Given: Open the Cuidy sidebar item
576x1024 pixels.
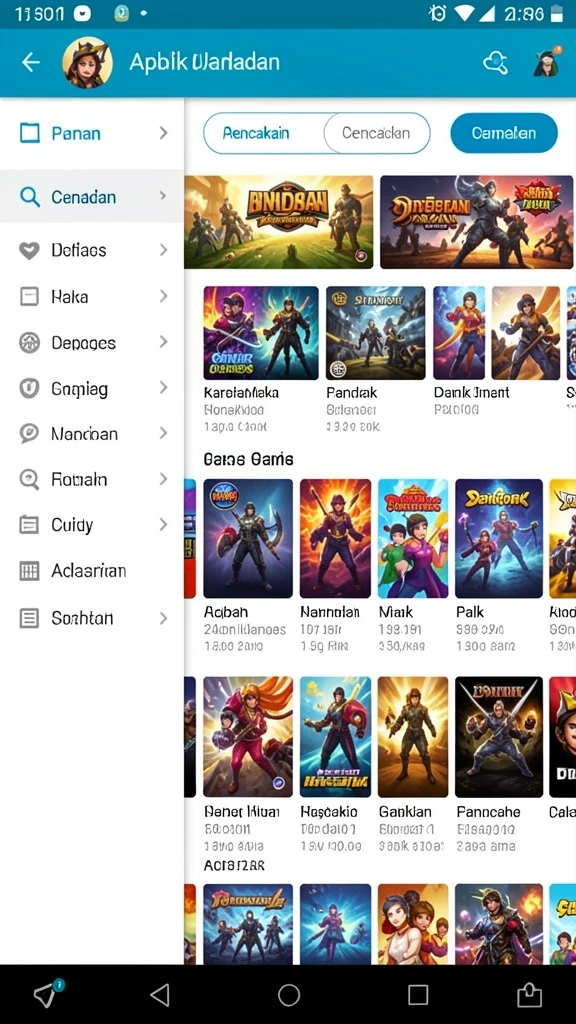Looking at the screenshot, I should (x=92, y=525).
